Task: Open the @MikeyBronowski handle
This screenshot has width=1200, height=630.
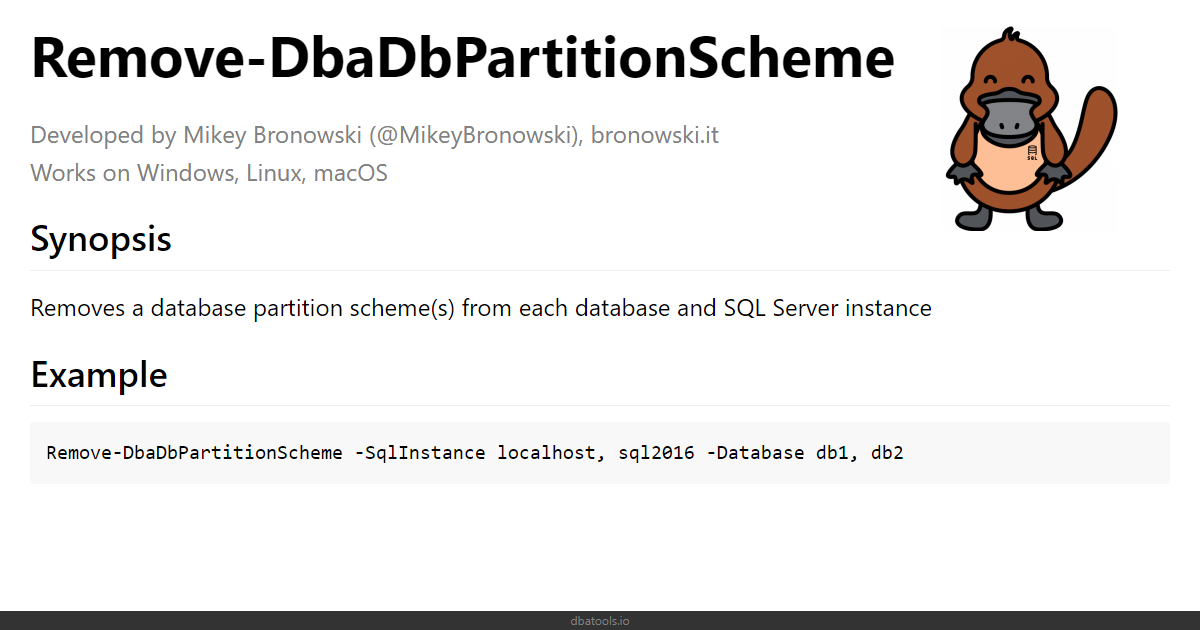Action: [x=463, y=135]
